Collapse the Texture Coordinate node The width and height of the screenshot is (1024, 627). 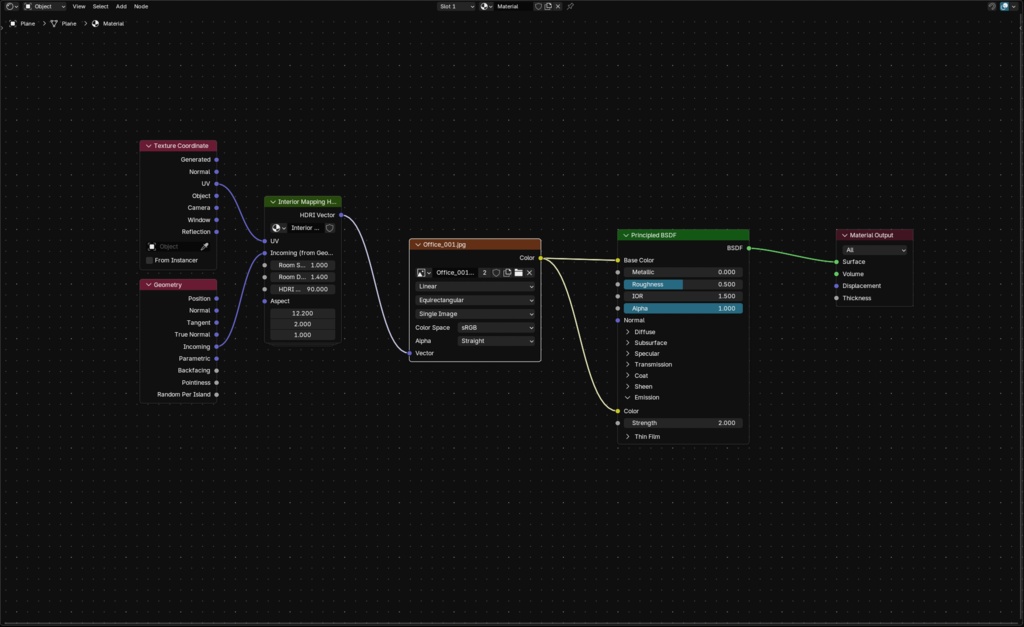pyautogui.click(x=148, y=146)
